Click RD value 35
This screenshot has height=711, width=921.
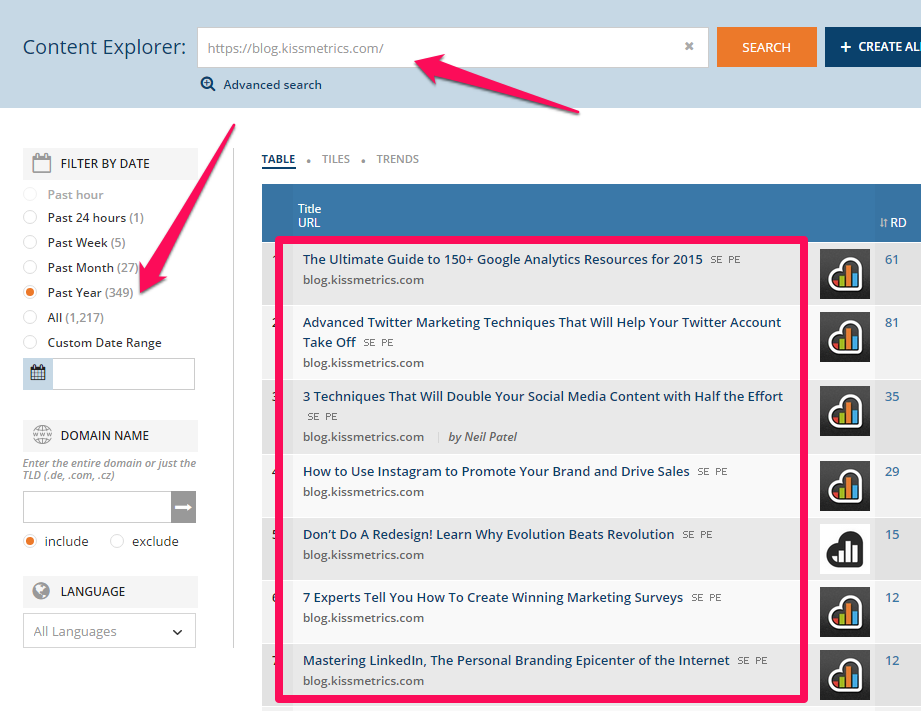[x=892, y=396]
